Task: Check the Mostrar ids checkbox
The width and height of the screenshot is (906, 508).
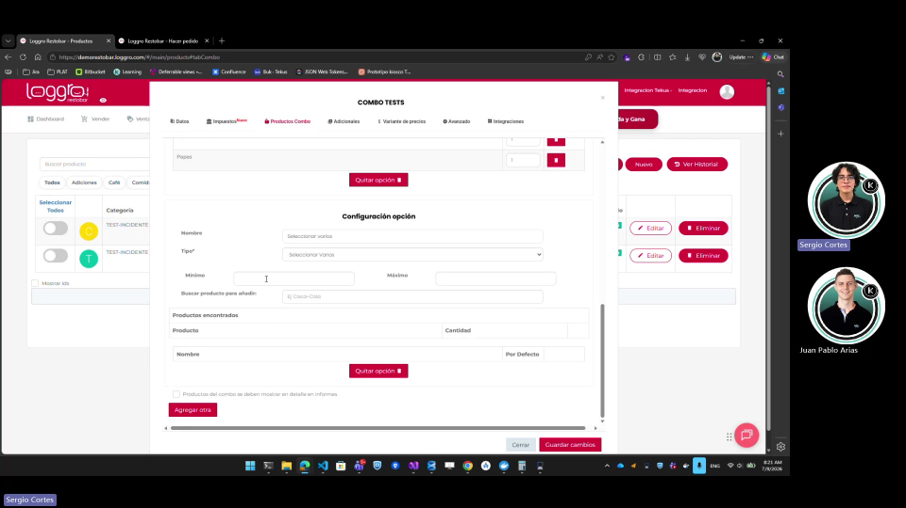Action: pyautogui.click(x=35, y=283)
